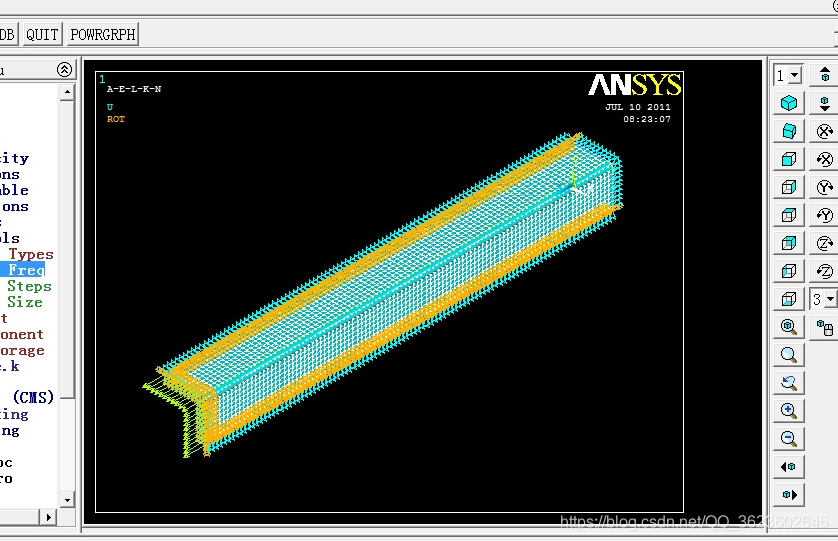Open the Size item in main menu
The width and height of the screenshot is (838, 541).
(25, 302)
